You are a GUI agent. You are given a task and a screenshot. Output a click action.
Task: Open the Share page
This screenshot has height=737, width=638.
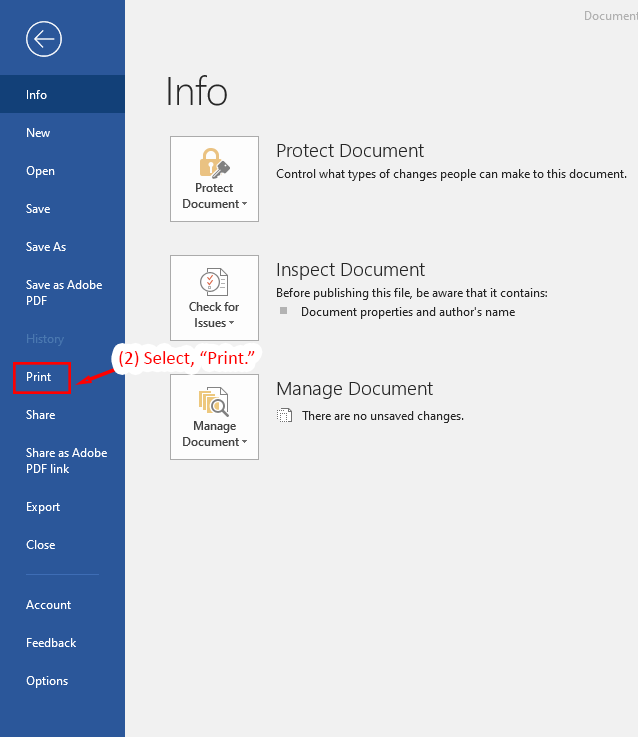pos(63,415)
